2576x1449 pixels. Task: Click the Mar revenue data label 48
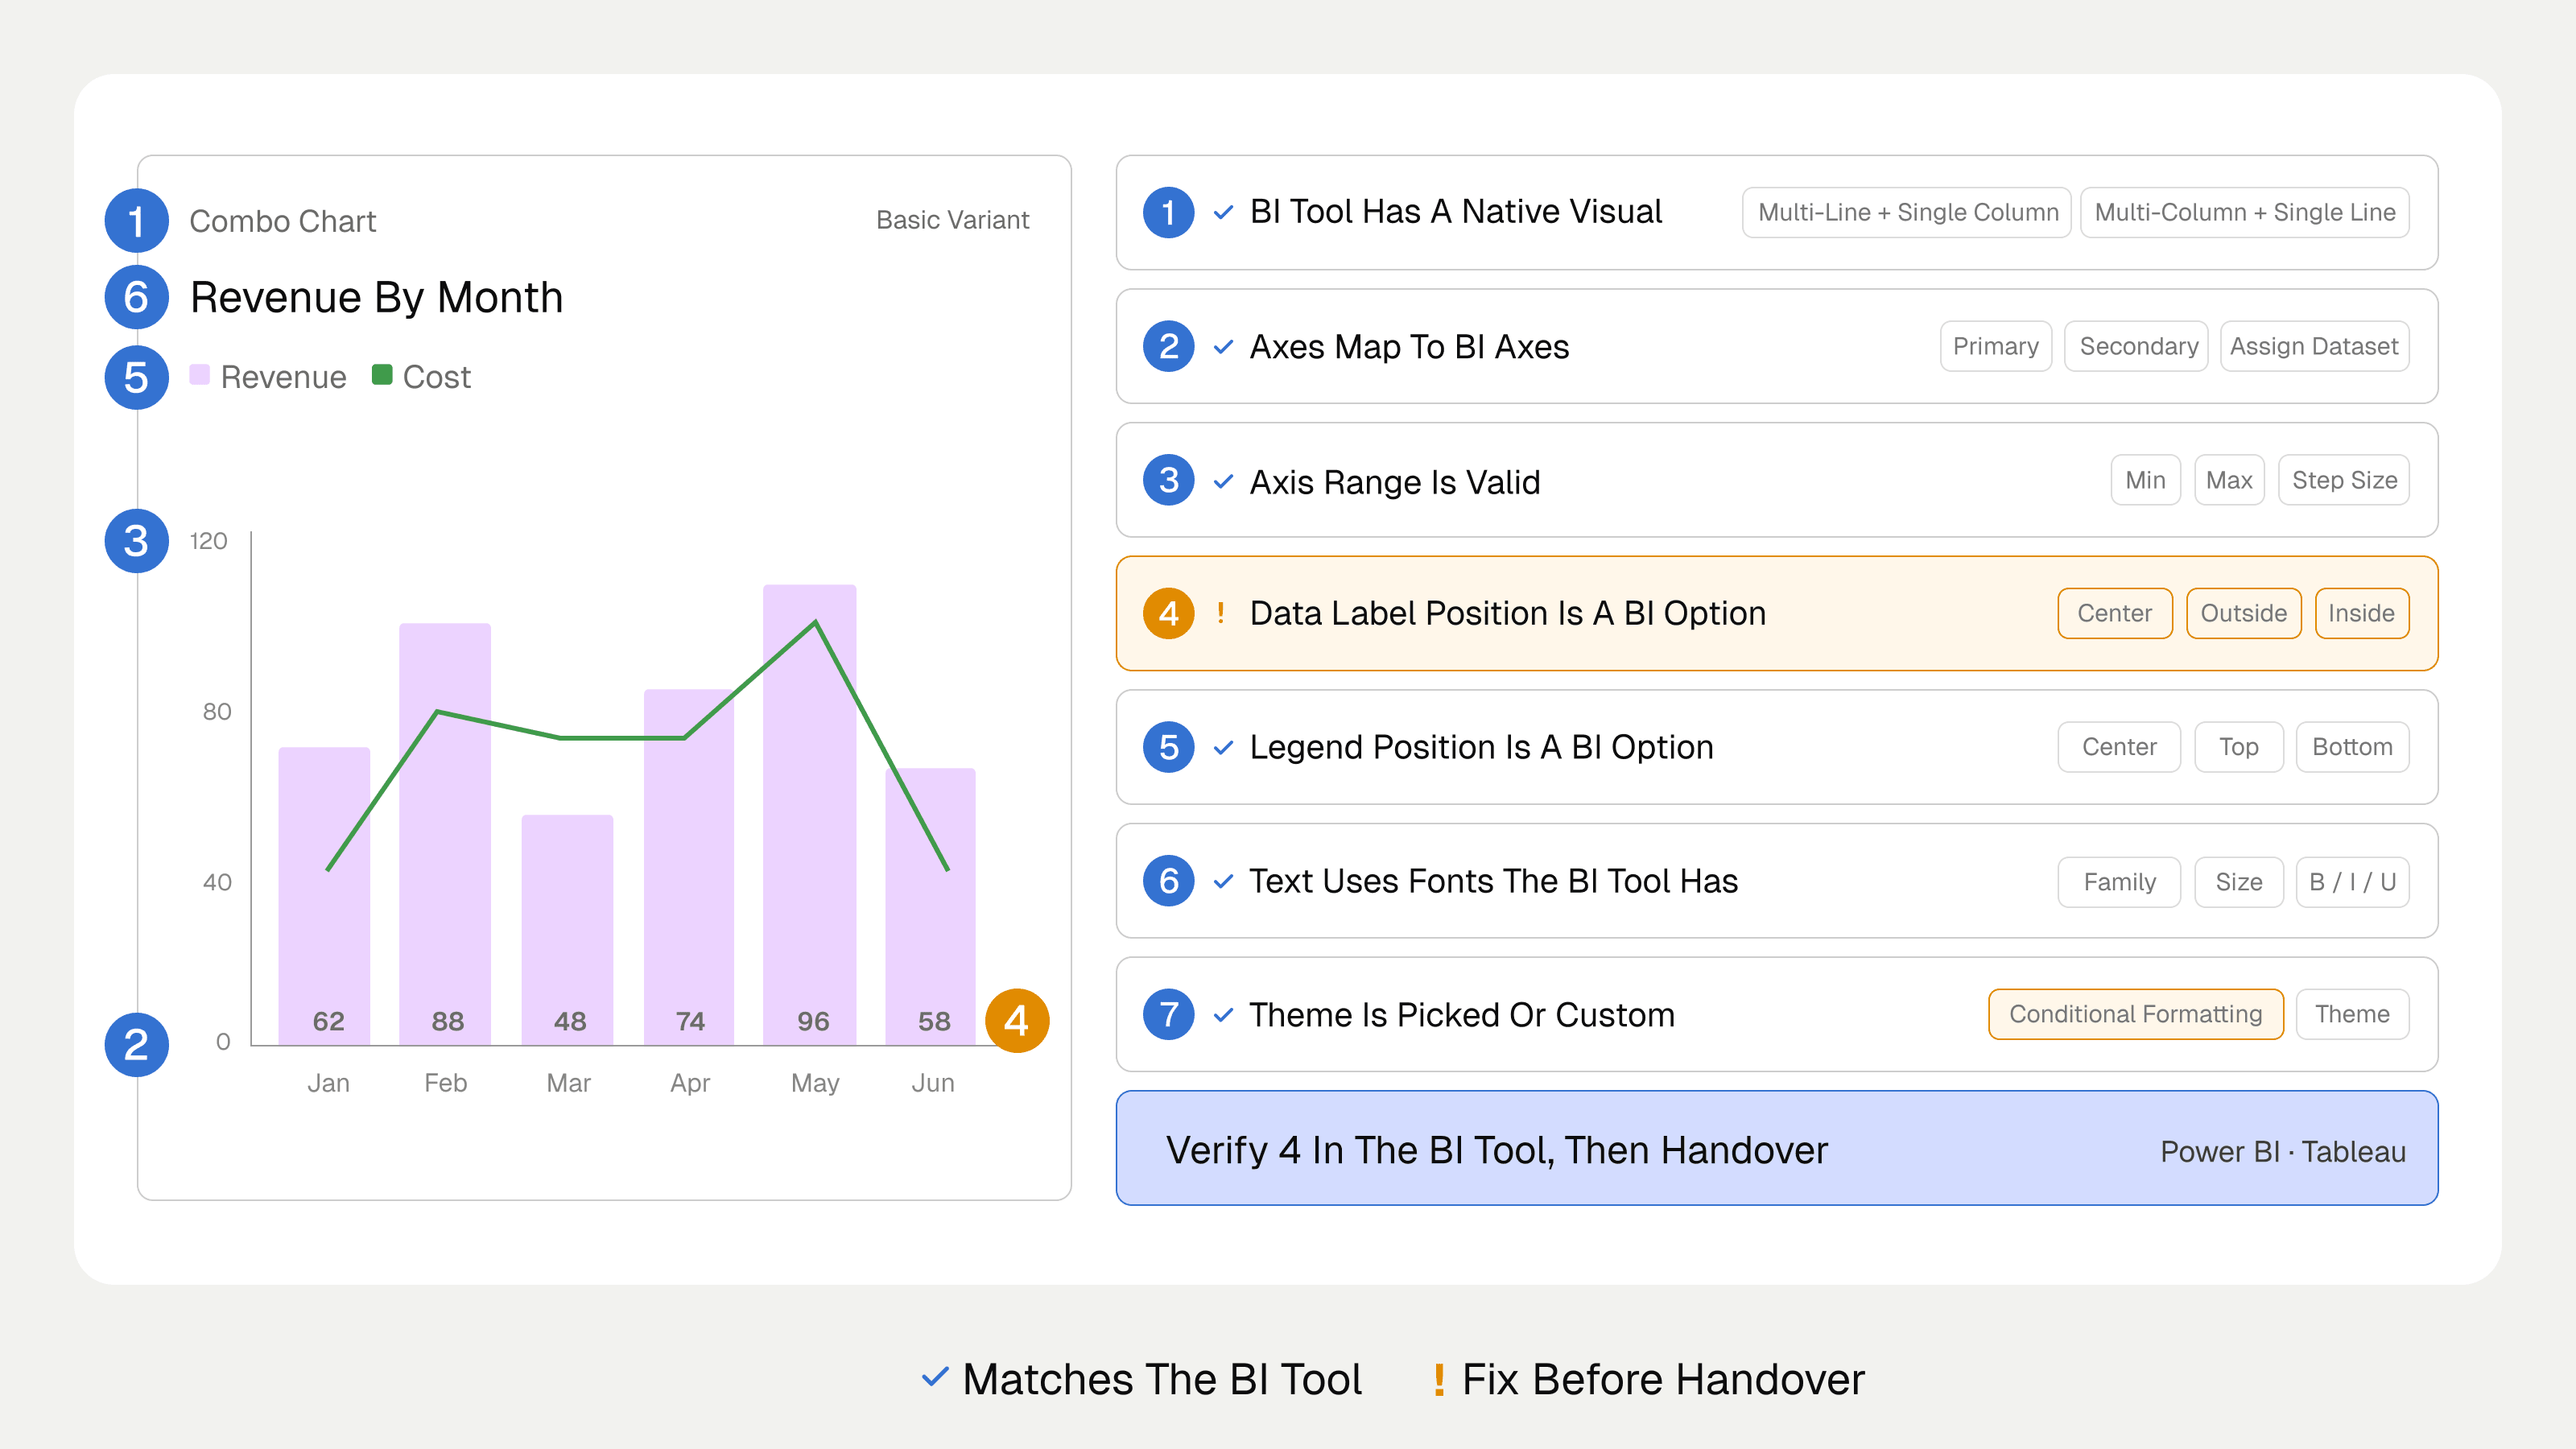click(x=570, y=1021)
